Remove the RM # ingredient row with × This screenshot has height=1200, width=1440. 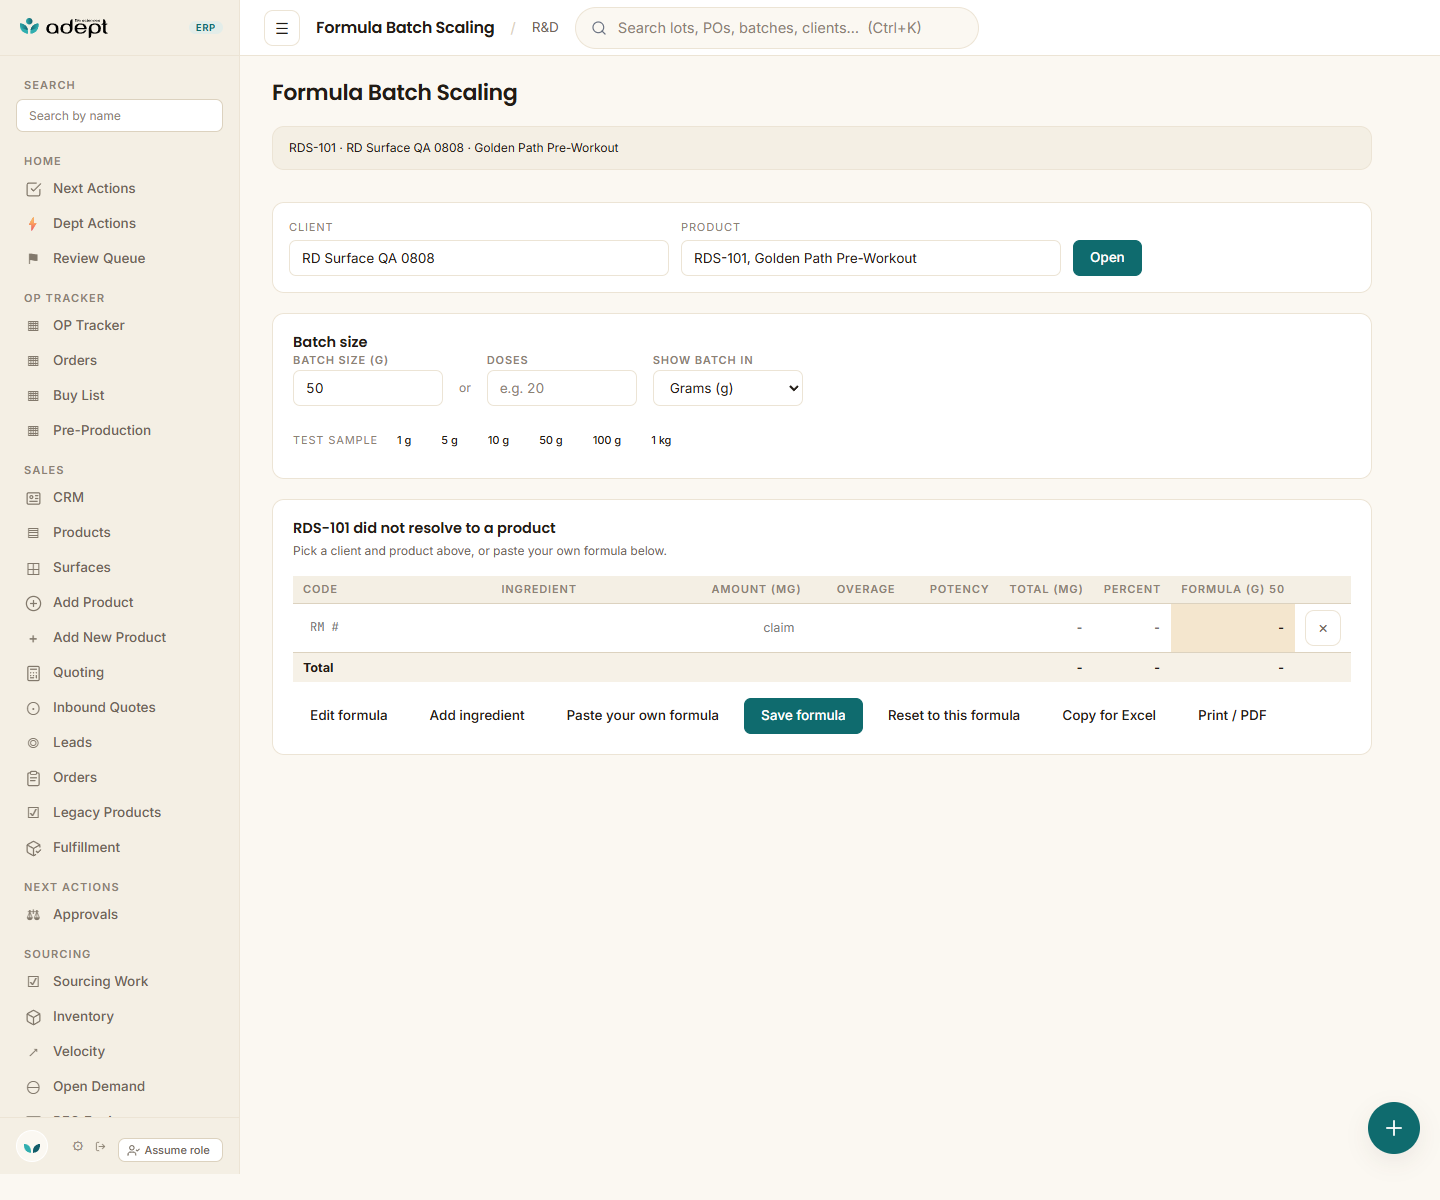point(1323,628)
